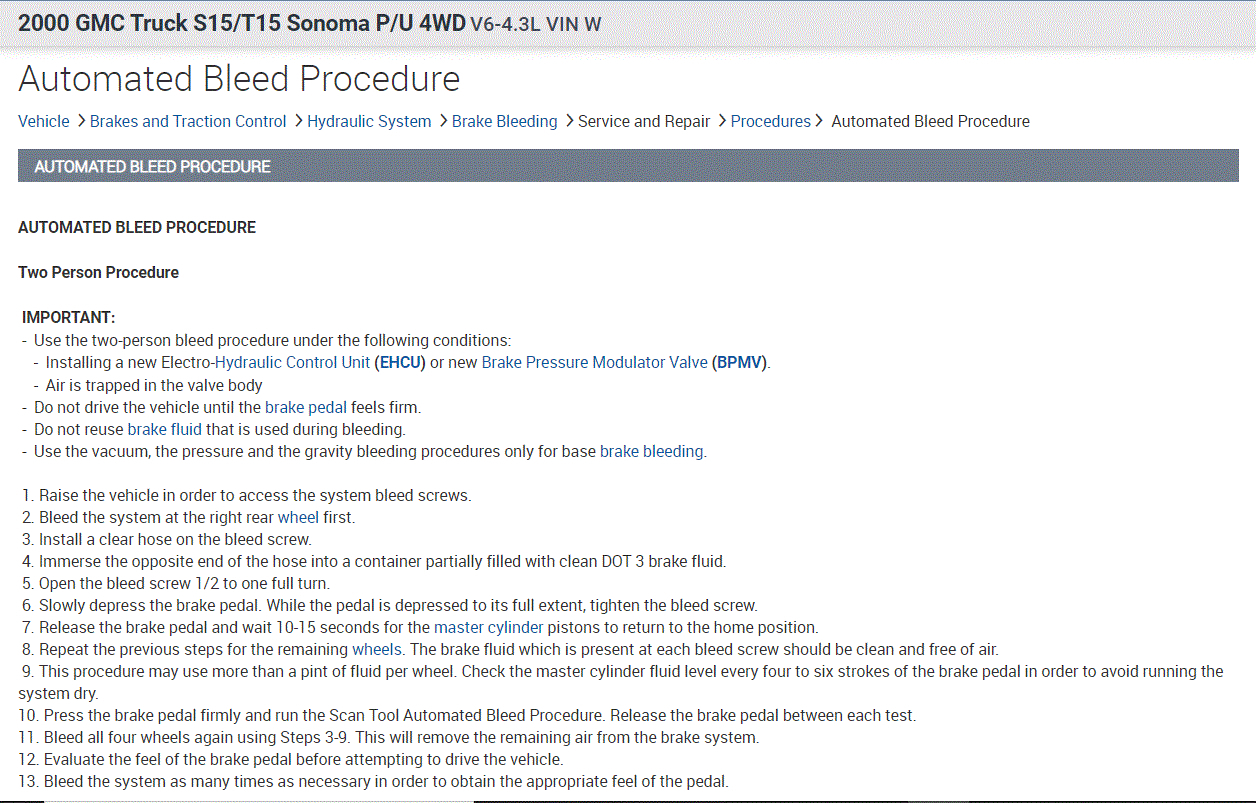Open Brakes and Traction Control breadcrumb
This screenshot has width=1256, height=803.
click(188, 122)
